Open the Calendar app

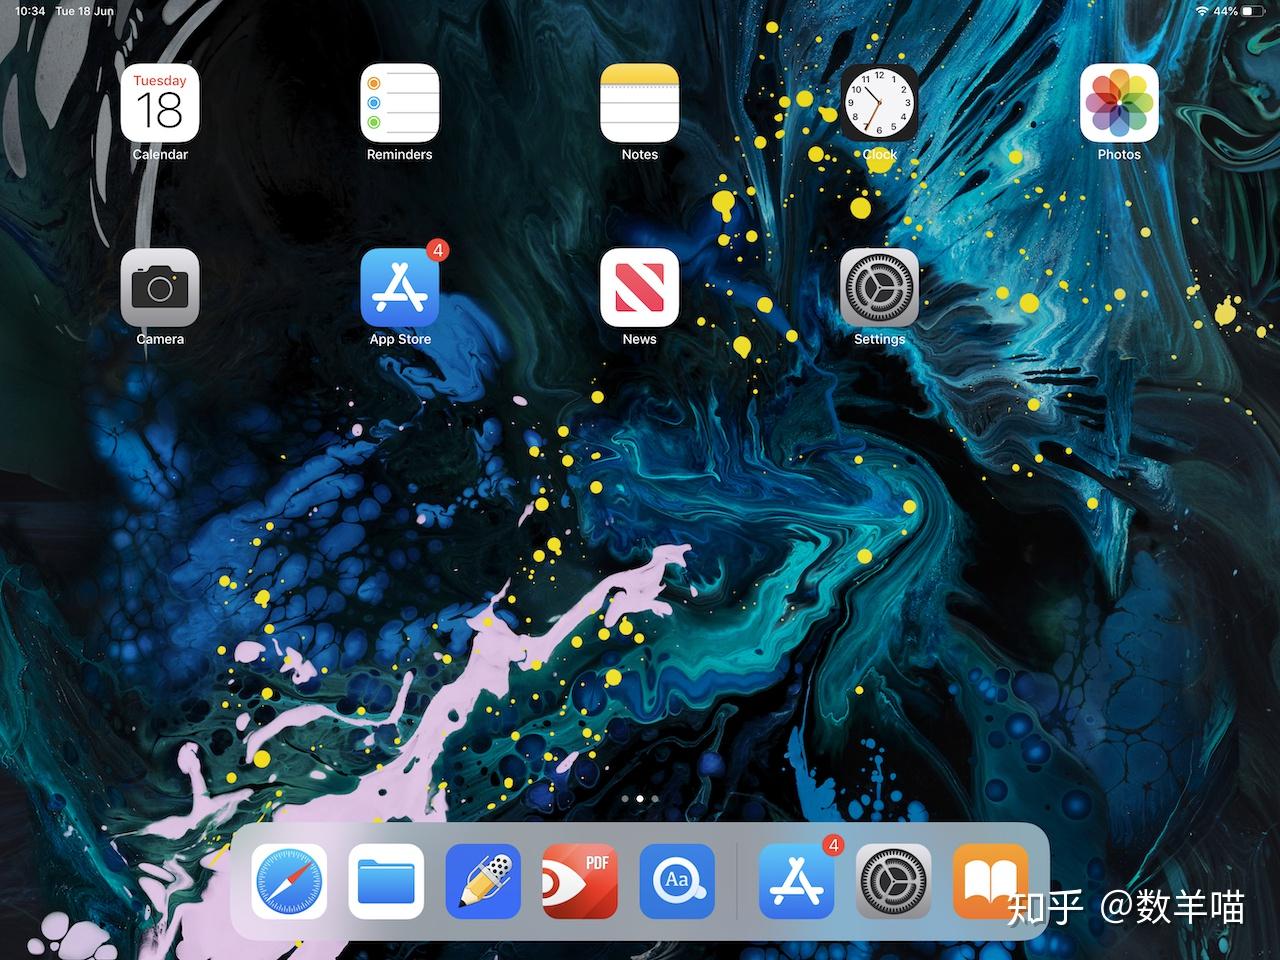pyautogui.click(x=160, y=103)
